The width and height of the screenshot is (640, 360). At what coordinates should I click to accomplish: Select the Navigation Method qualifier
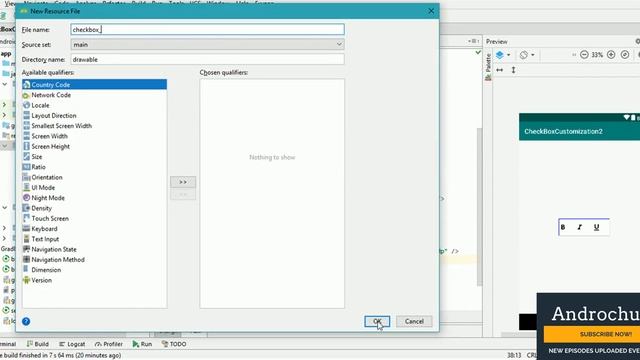point(94,260)
